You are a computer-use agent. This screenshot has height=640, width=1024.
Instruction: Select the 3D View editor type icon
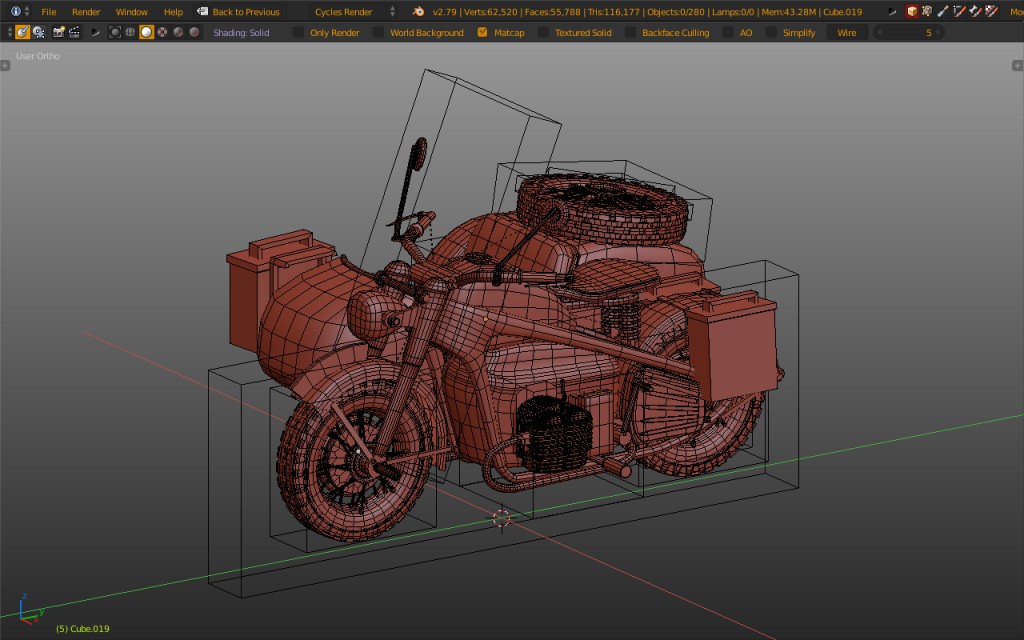pos(21,32)
